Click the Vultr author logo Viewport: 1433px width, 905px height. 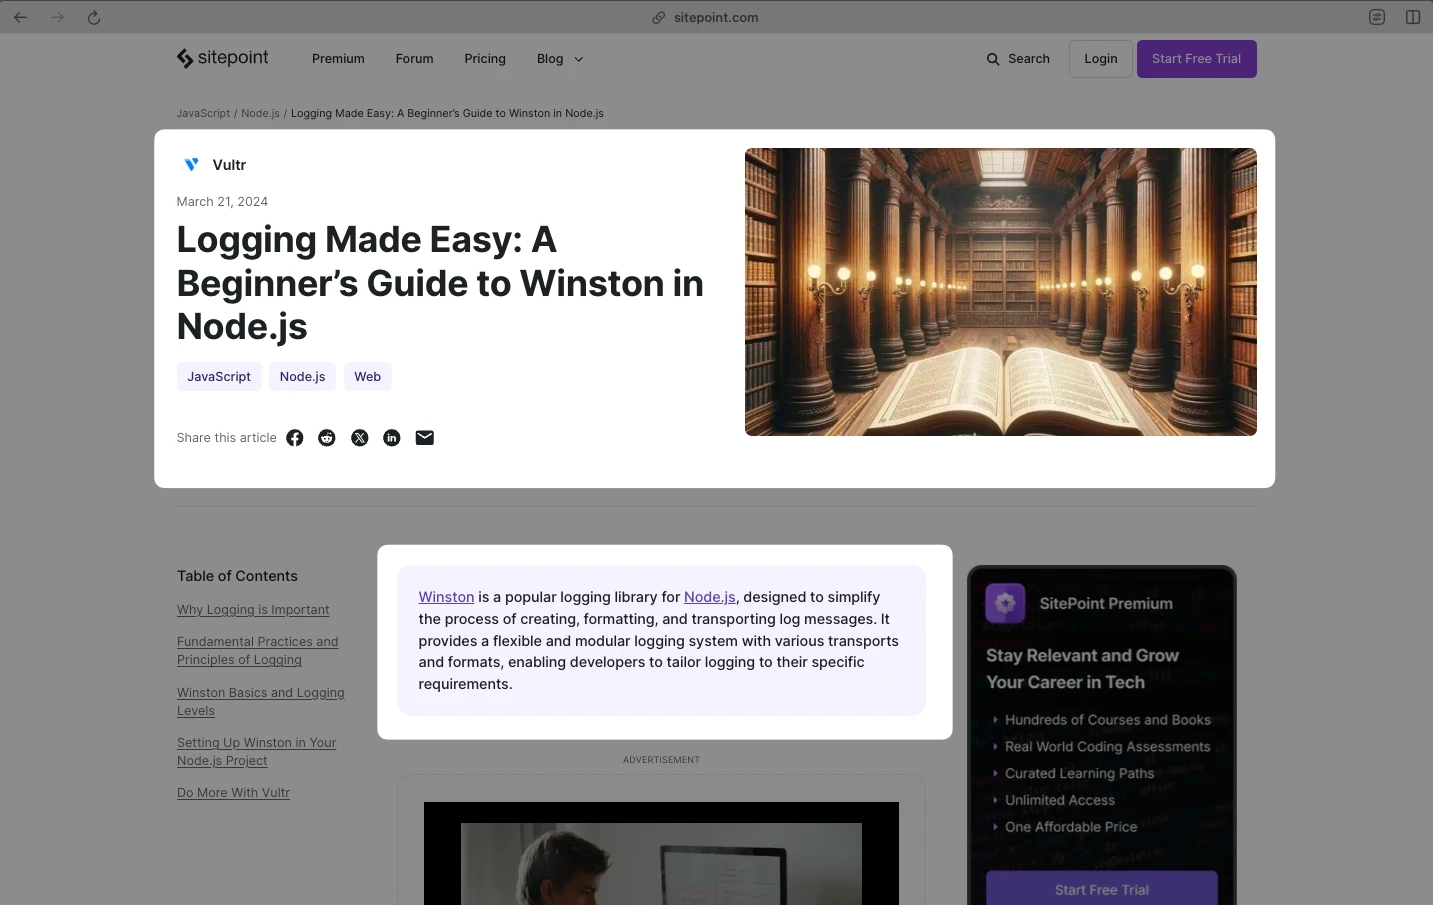click(x=191, y=165)
